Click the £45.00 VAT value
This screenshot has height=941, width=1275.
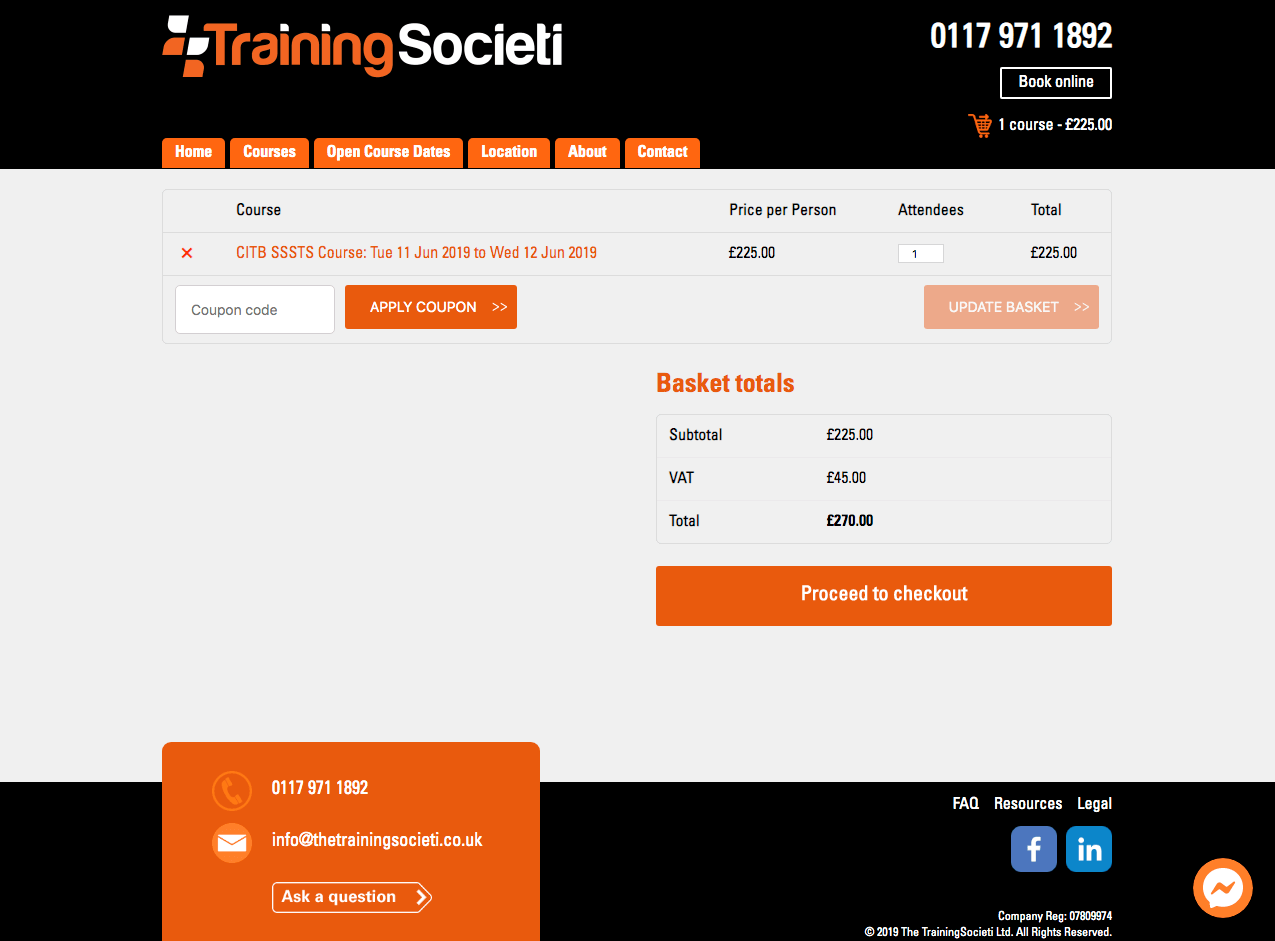coord(846,478)
